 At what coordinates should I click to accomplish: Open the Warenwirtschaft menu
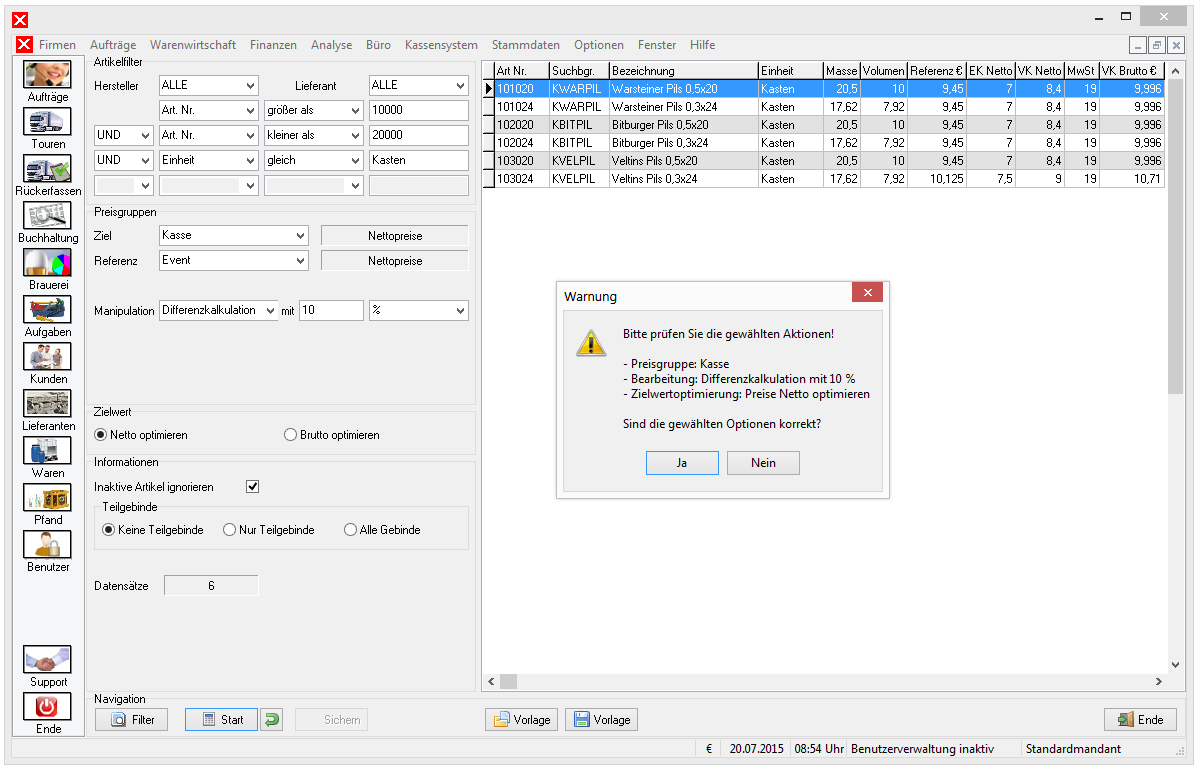[193, 45]
